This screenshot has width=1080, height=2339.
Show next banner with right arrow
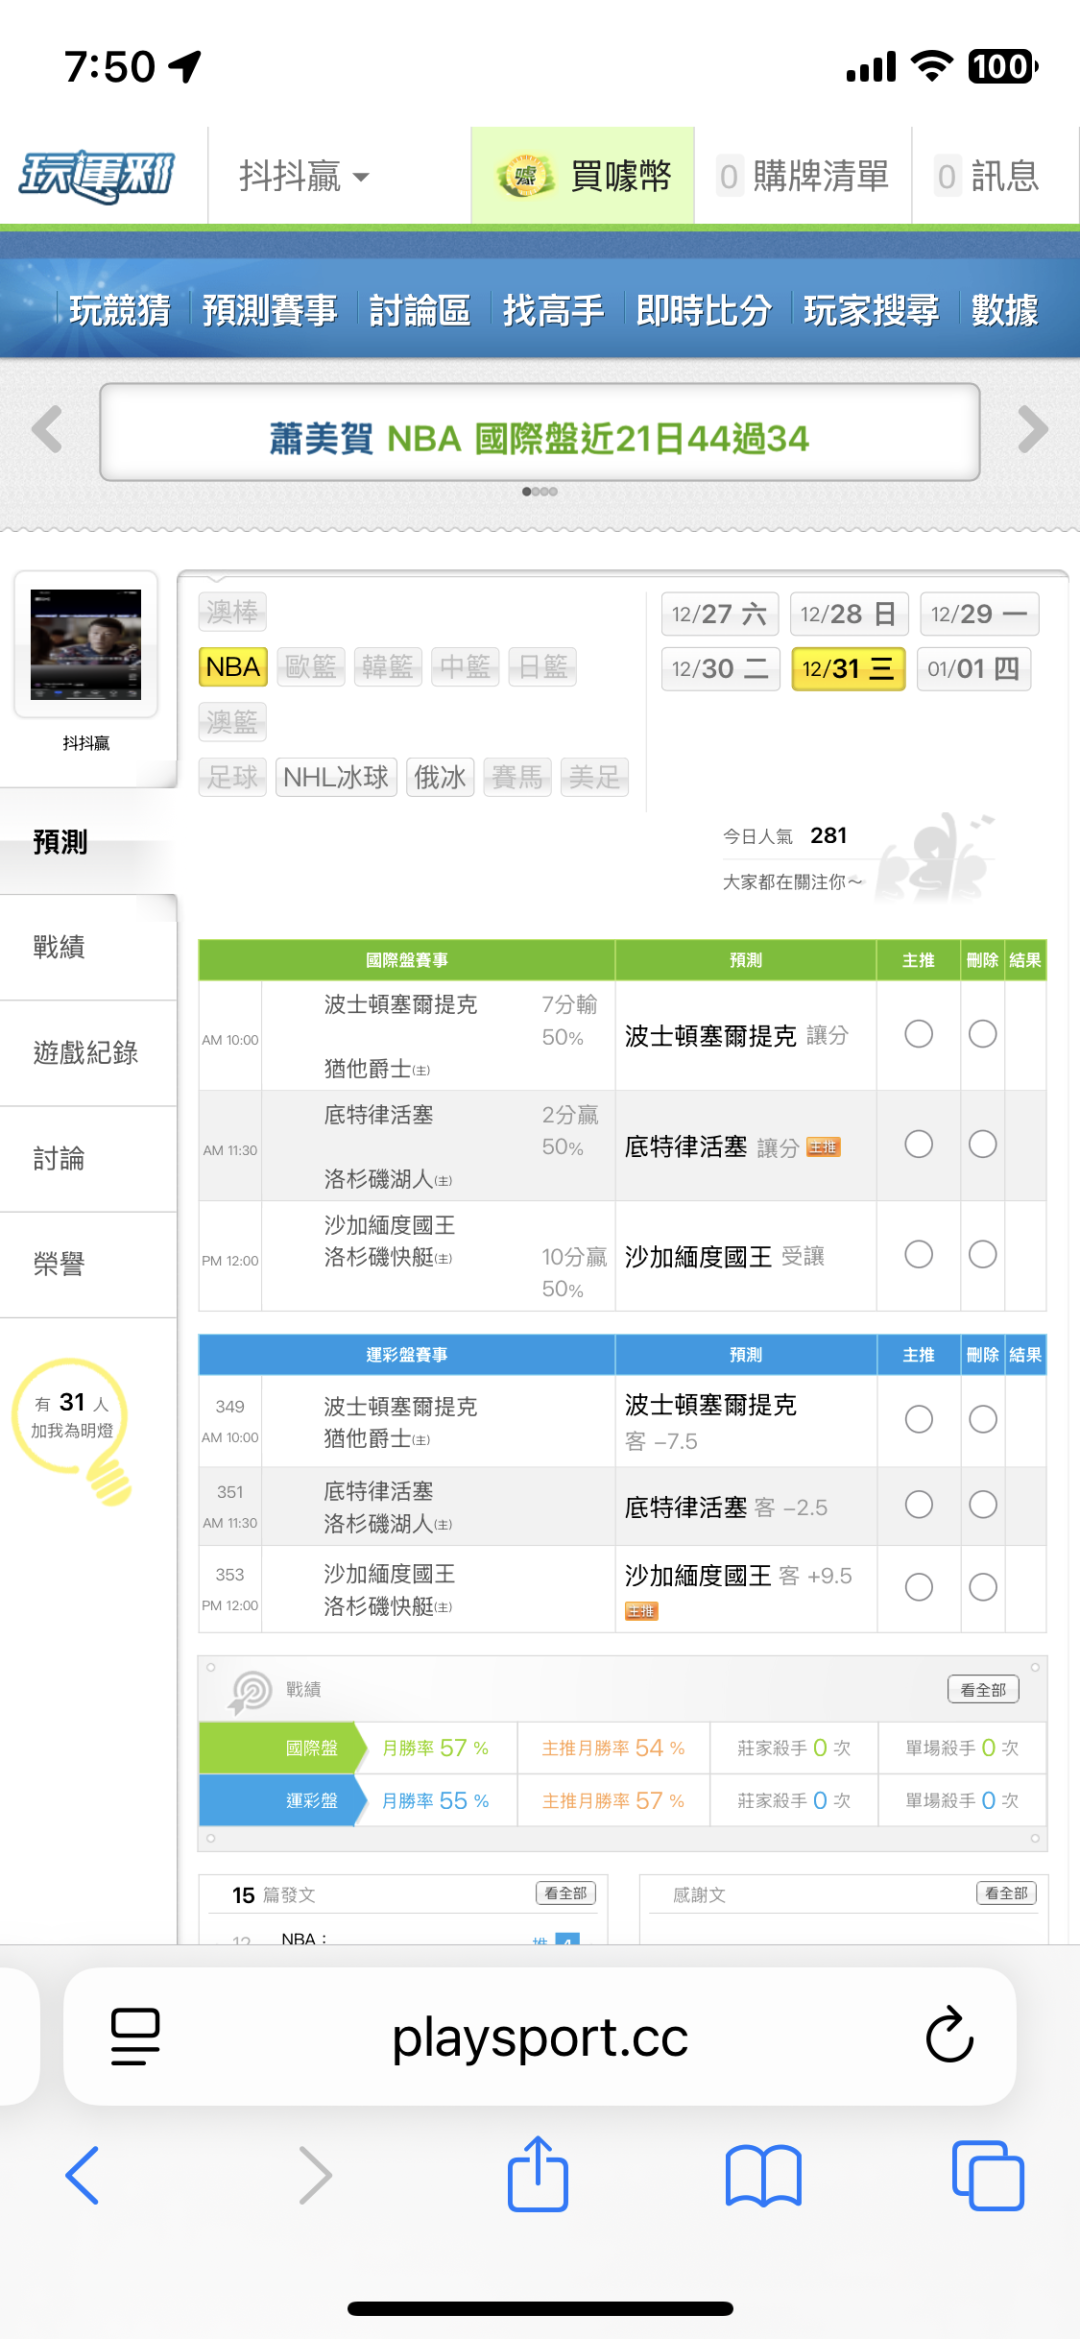tap(1032, 430)
